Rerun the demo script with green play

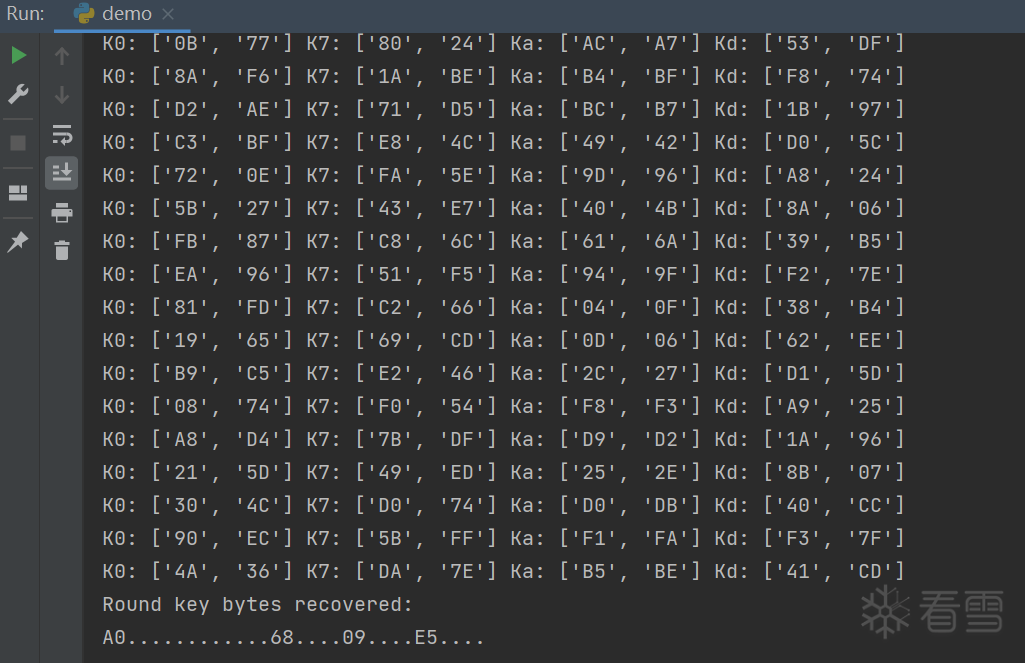tap(18, 55)
